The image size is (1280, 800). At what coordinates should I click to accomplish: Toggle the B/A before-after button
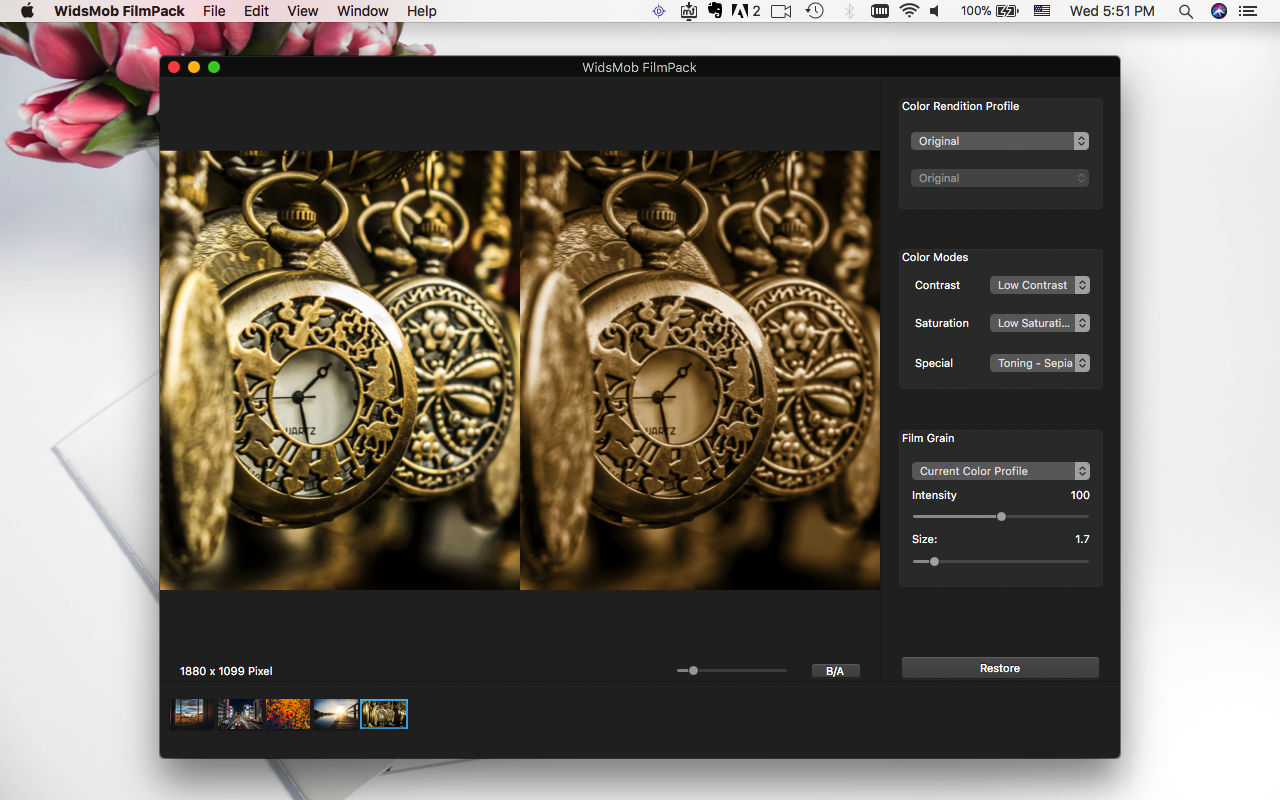coord(835,671)
